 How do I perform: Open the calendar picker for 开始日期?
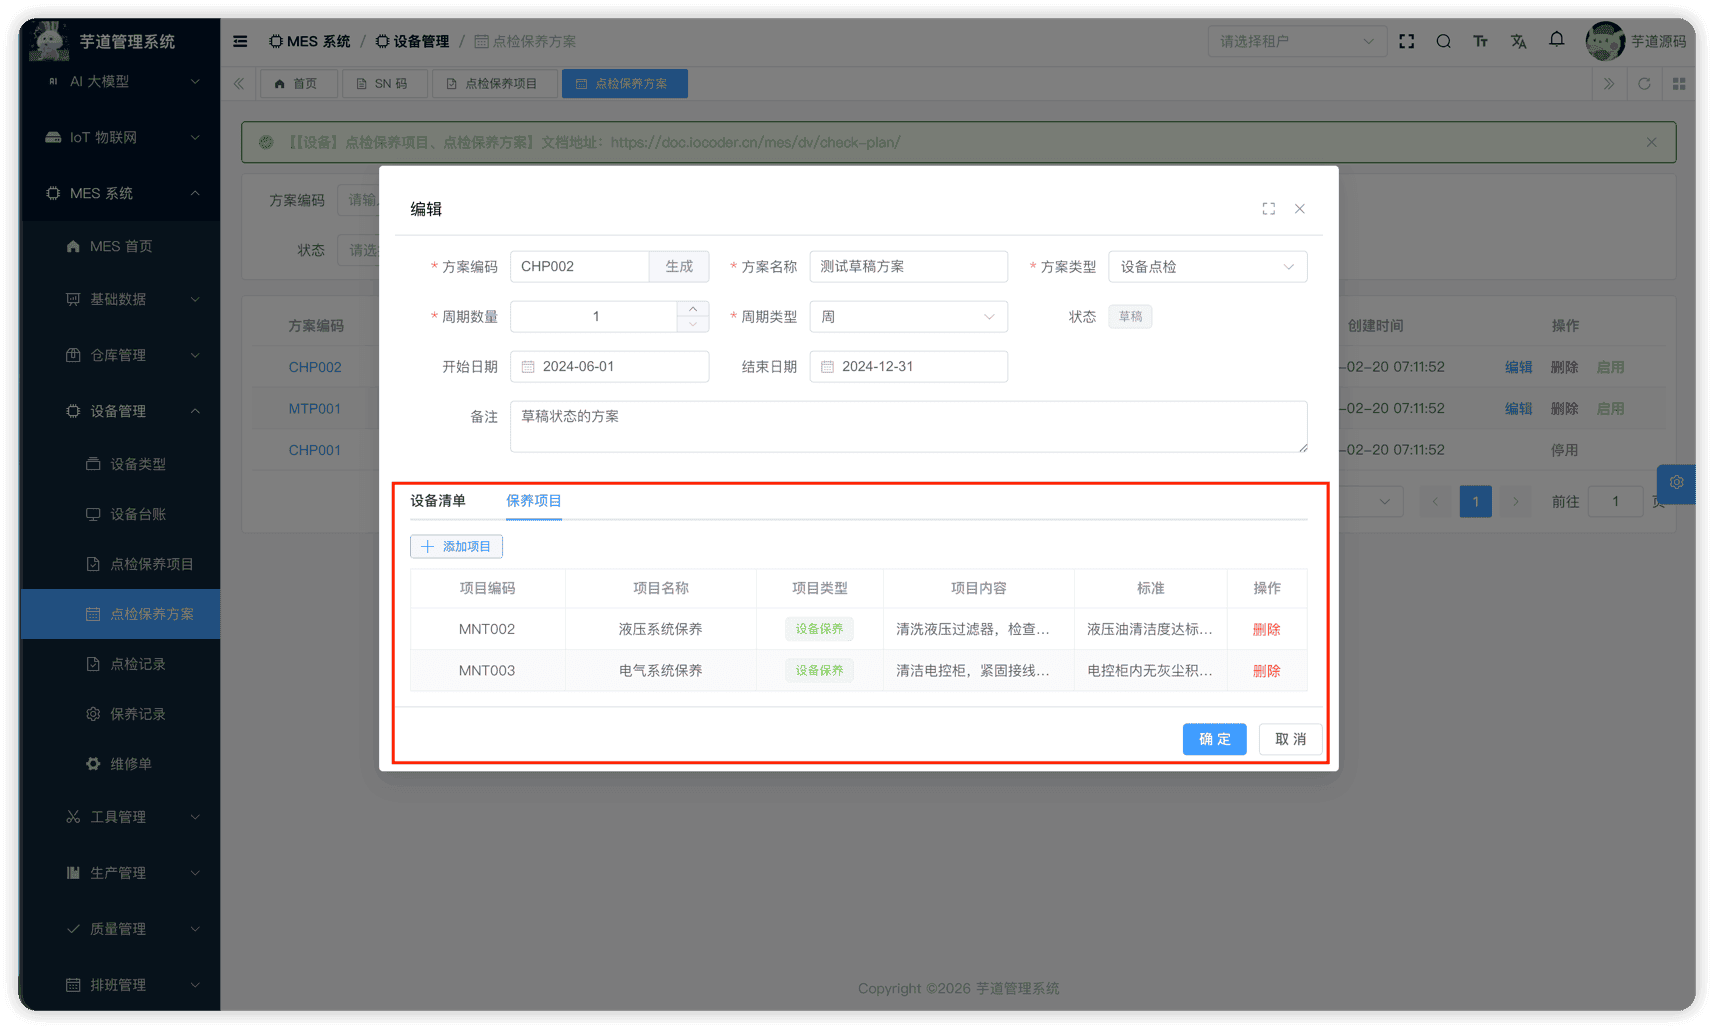[528, 366]
